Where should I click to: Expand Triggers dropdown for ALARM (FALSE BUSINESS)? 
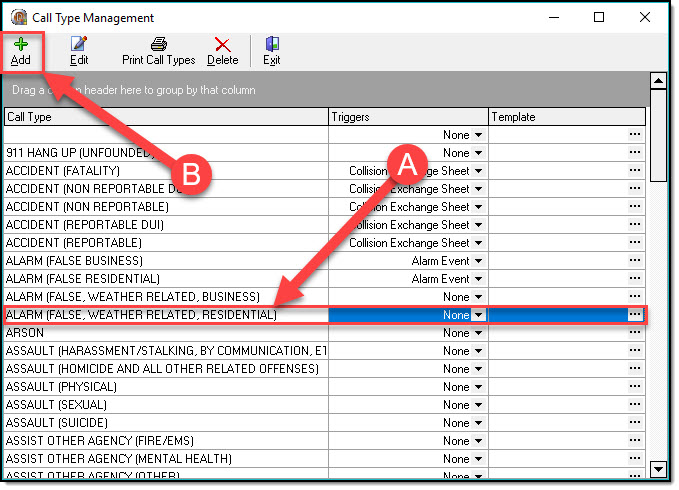[478, 261]
